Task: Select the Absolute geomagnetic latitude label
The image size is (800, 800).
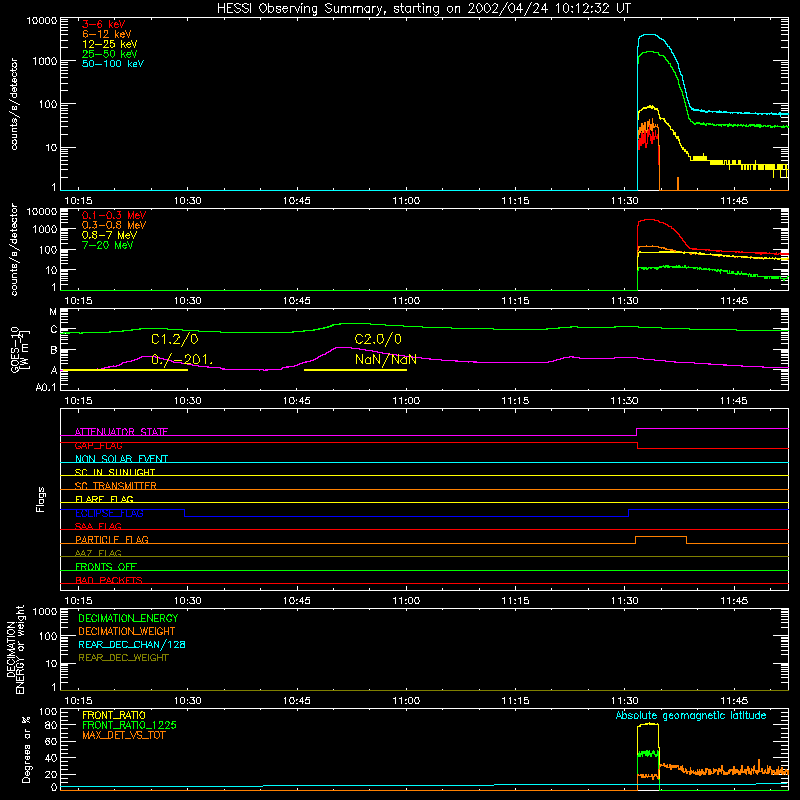Action: (691, 716)
